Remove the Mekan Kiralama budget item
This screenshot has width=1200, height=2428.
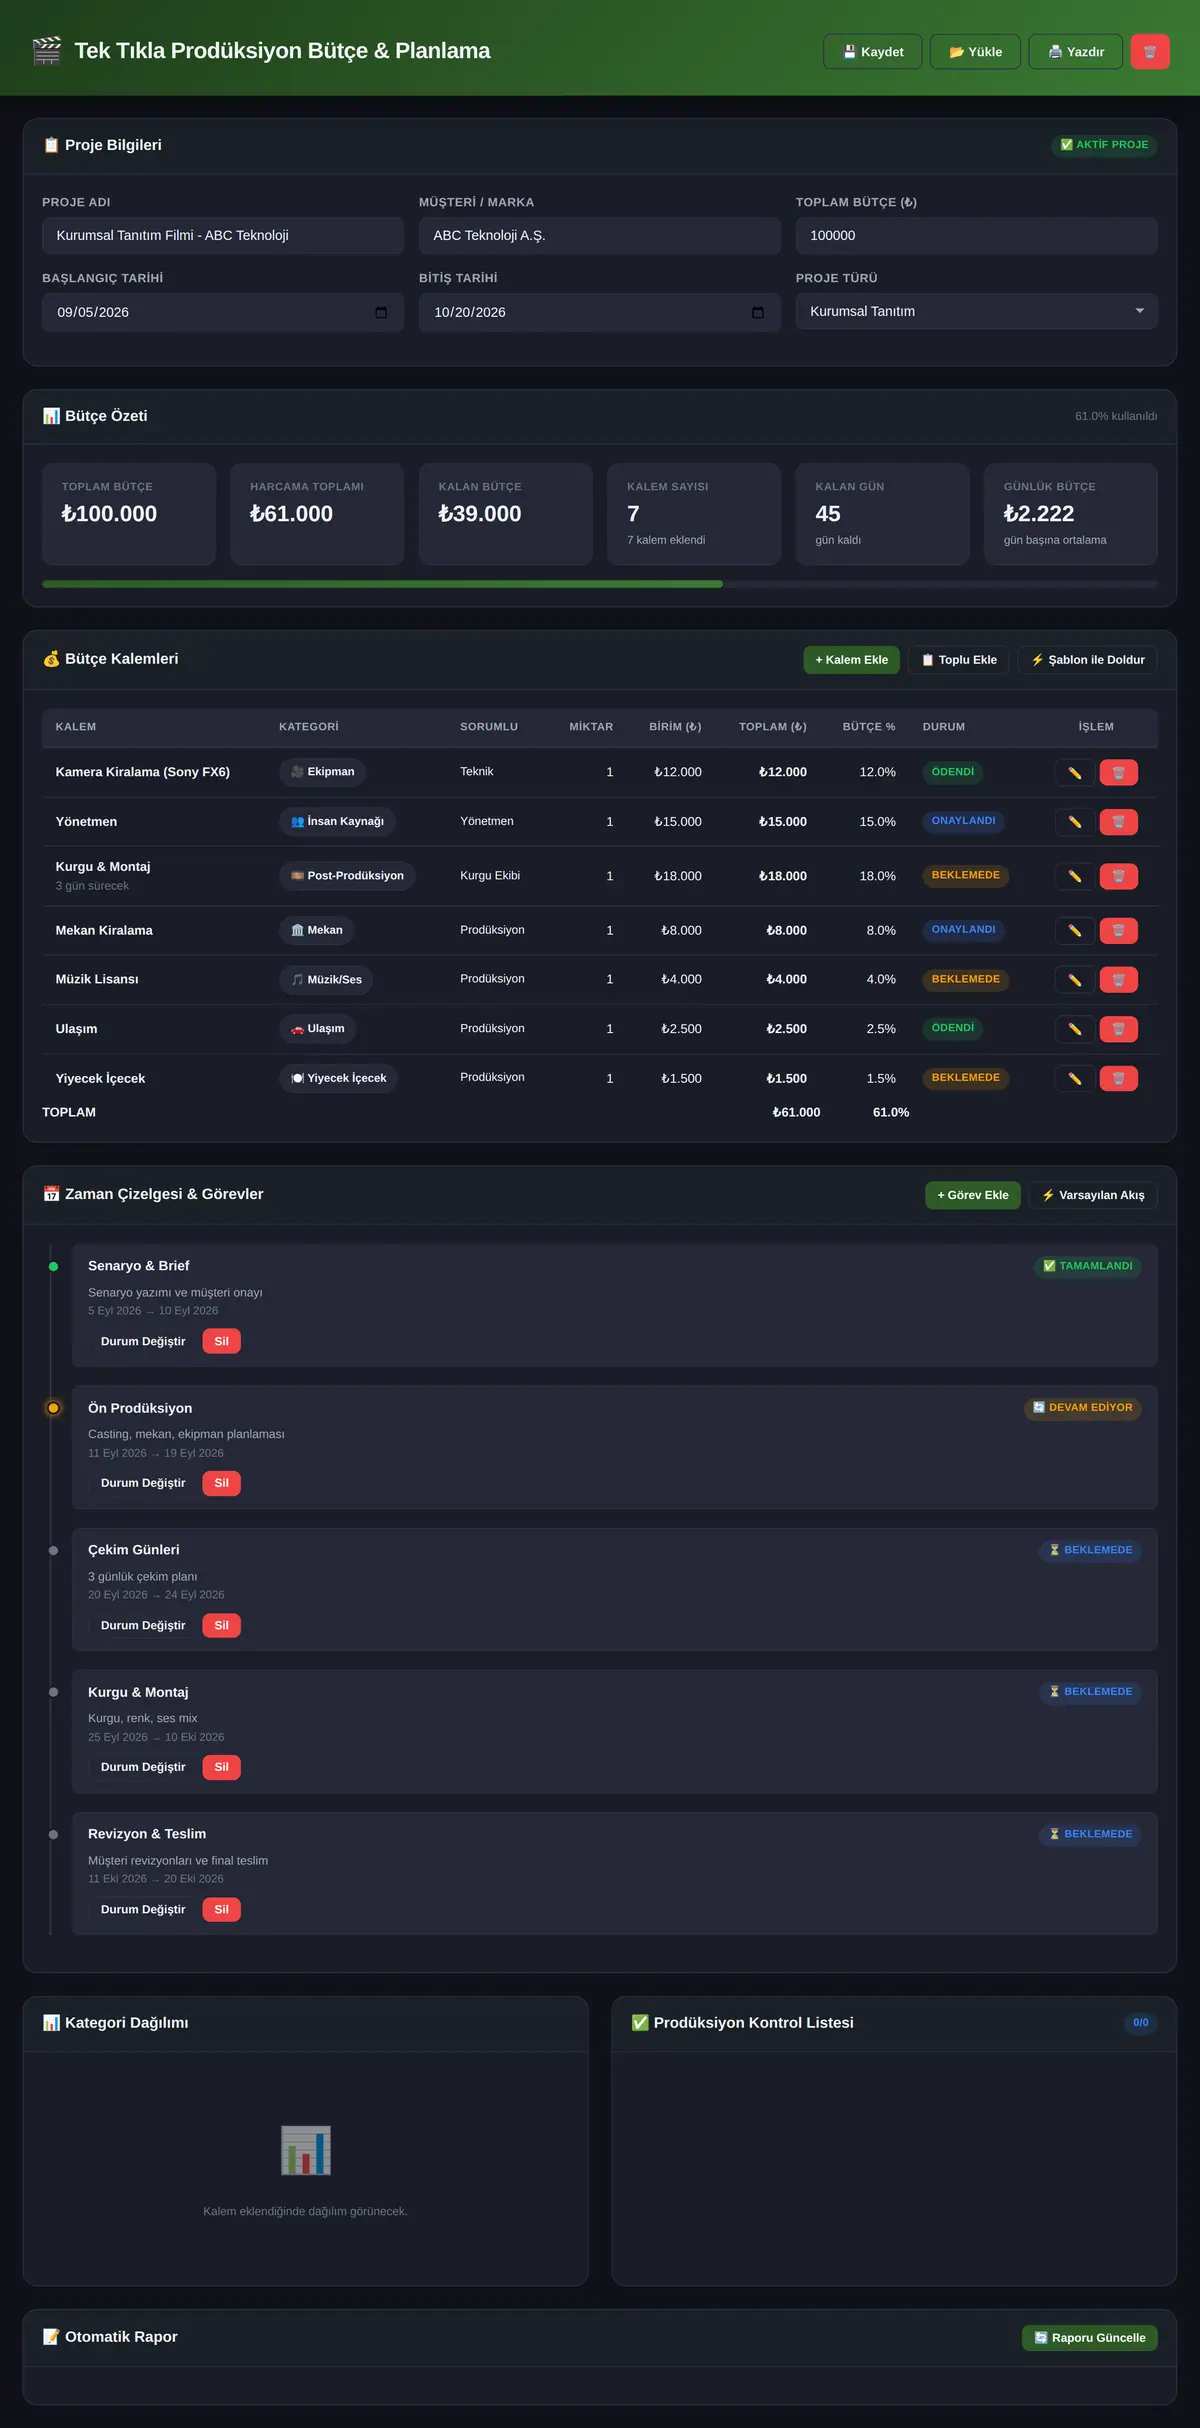[1119, 931]
